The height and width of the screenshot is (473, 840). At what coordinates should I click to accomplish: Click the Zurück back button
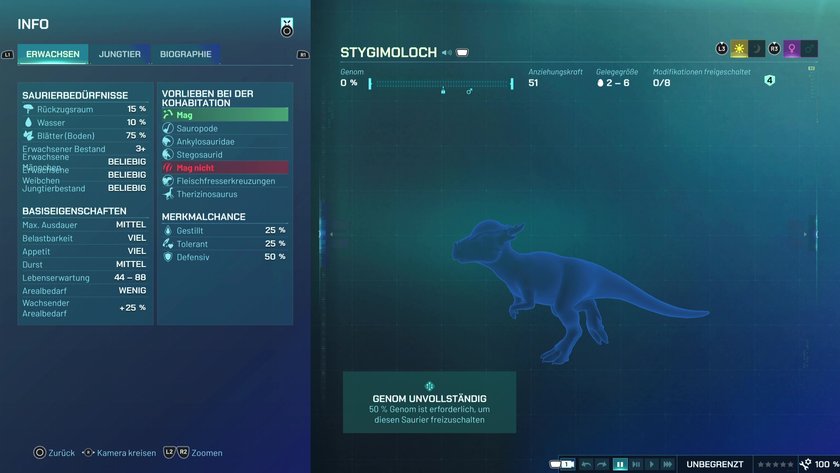(54, 453)
